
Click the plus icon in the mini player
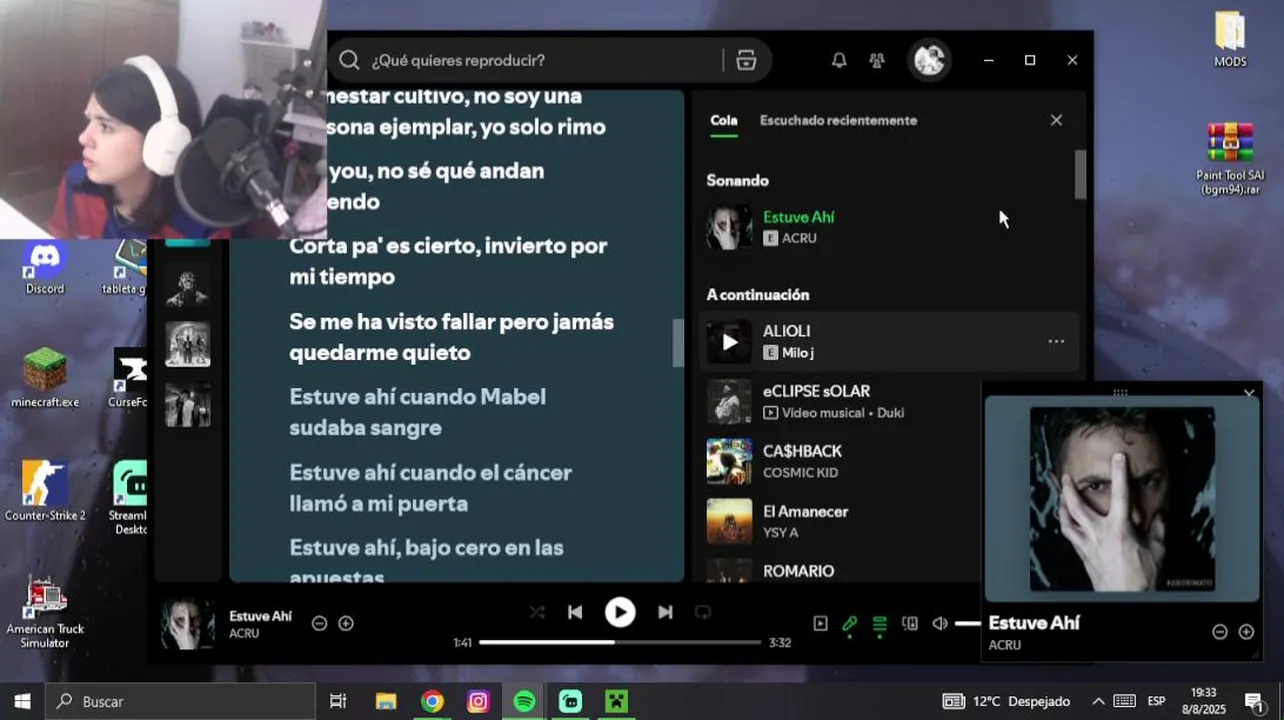tap(1246, 632)
